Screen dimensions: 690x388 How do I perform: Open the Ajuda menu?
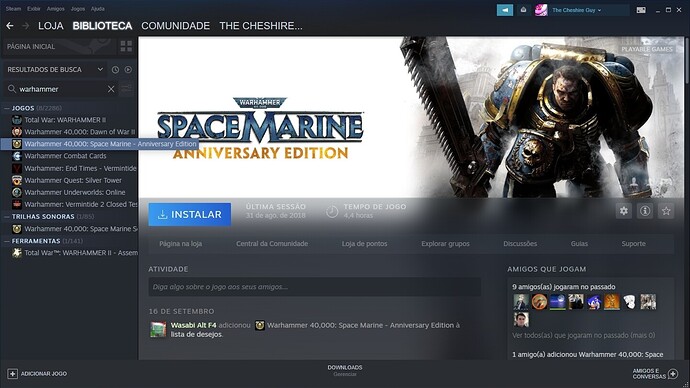pyautogui.click(x=98, y=9)
